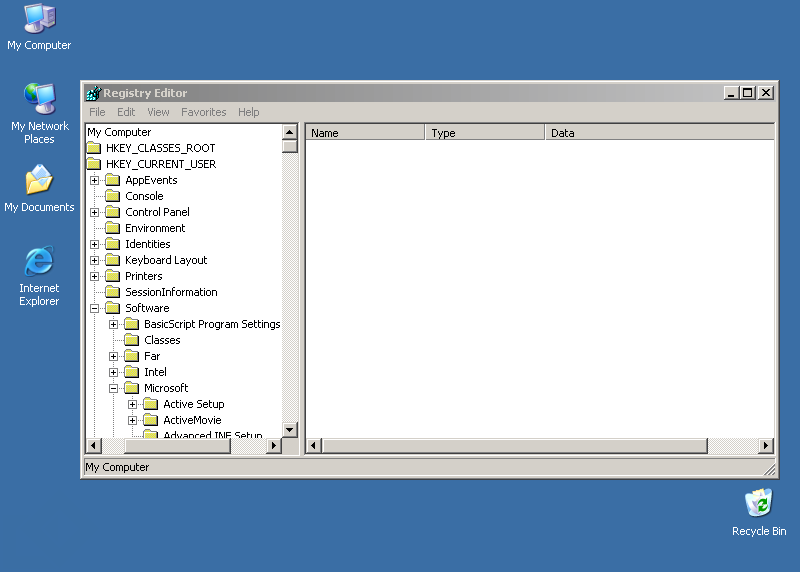800x572 pixels.
Task: Click the ActiveMovie folder icon
Action: [x=151, y=420]
